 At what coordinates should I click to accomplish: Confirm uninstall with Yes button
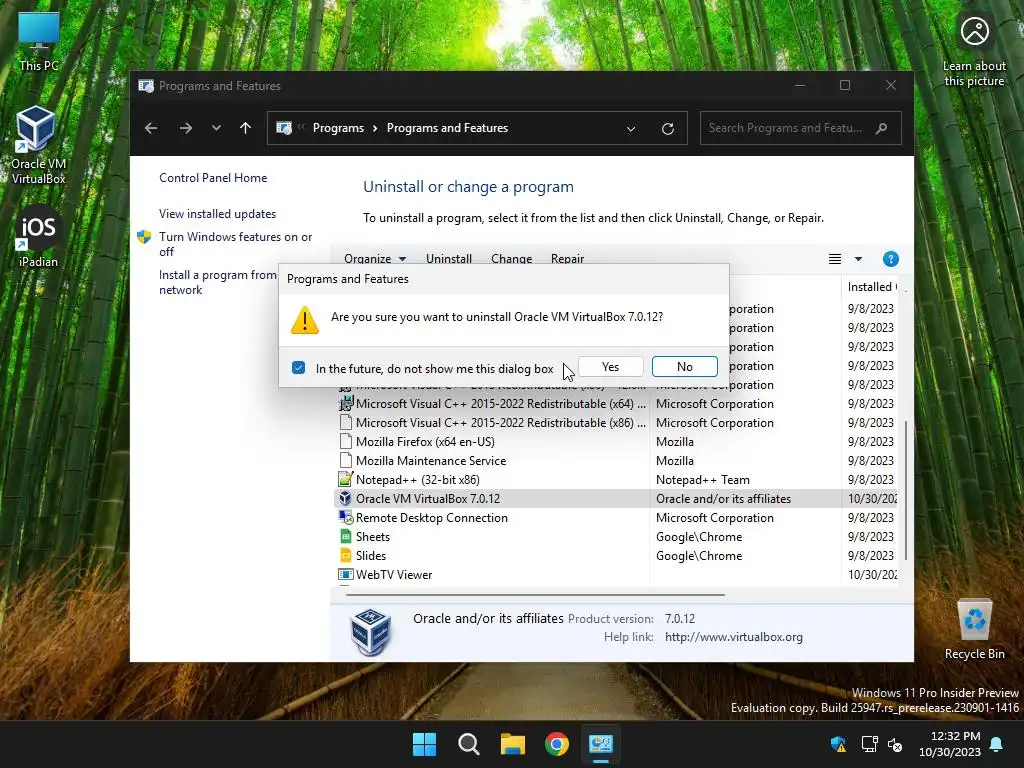pos(611,367)
